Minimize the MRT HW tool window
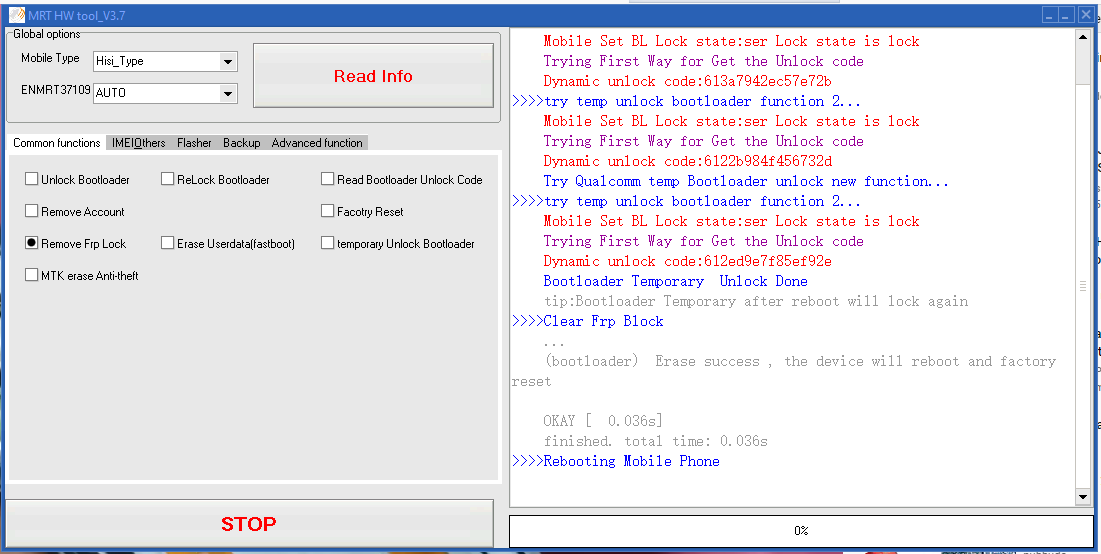The height and width of the screenshot is (554, 1101). tap(1049, 15)
